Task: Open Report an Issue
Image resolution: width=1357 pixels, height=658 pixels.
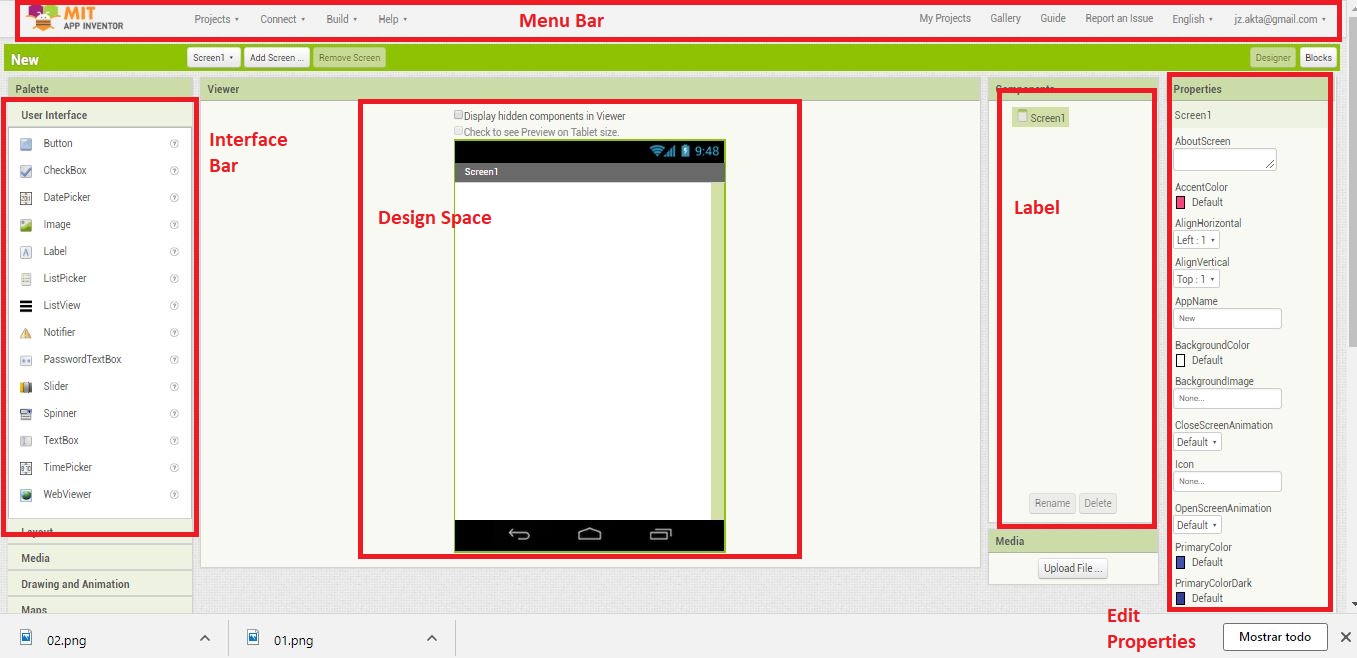Action: [x=1119, y=19]
